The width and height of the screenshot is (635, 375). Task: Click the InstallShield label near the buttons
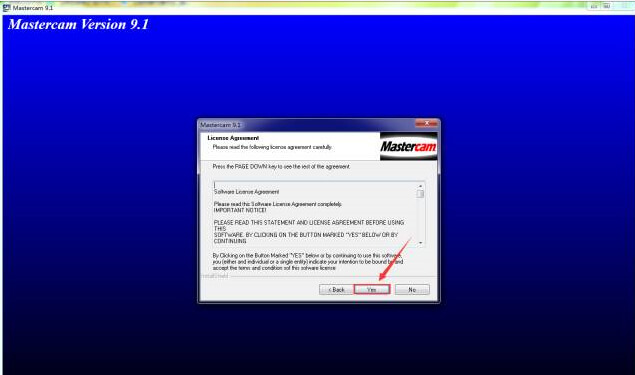click(215, 276)
